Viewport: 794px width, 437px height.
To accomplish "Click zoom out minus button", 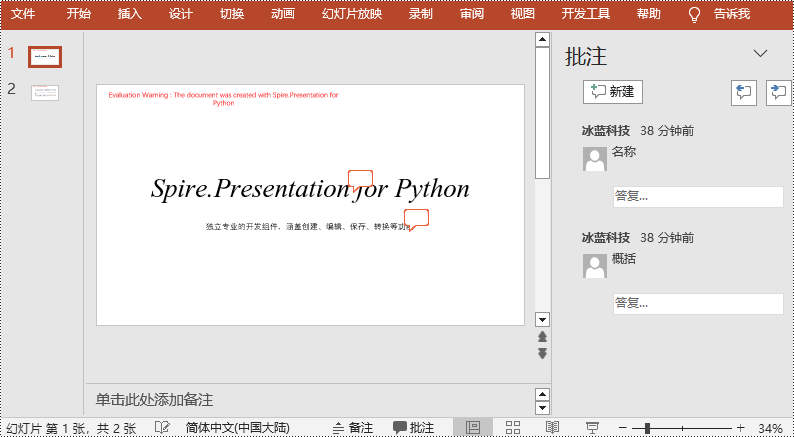I will click(x=623, y=428).
